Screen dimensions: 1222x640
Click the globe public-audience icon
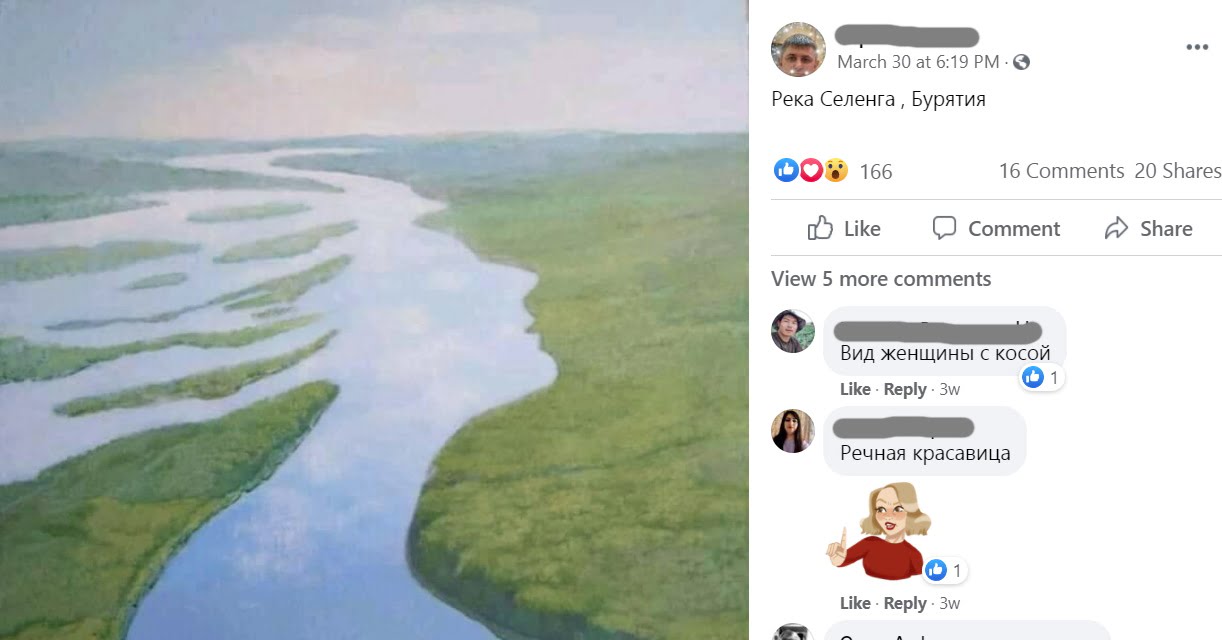coord(1021,62)
